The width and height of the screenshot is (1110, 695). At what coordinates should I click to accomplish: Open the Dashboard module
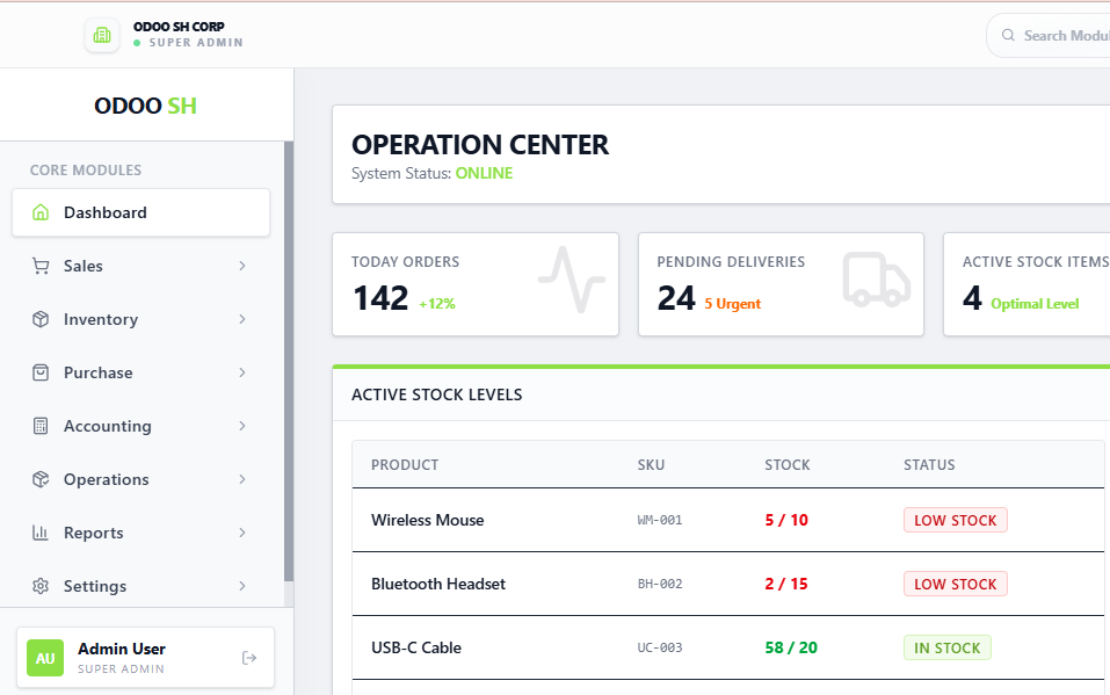click(141, 212)
